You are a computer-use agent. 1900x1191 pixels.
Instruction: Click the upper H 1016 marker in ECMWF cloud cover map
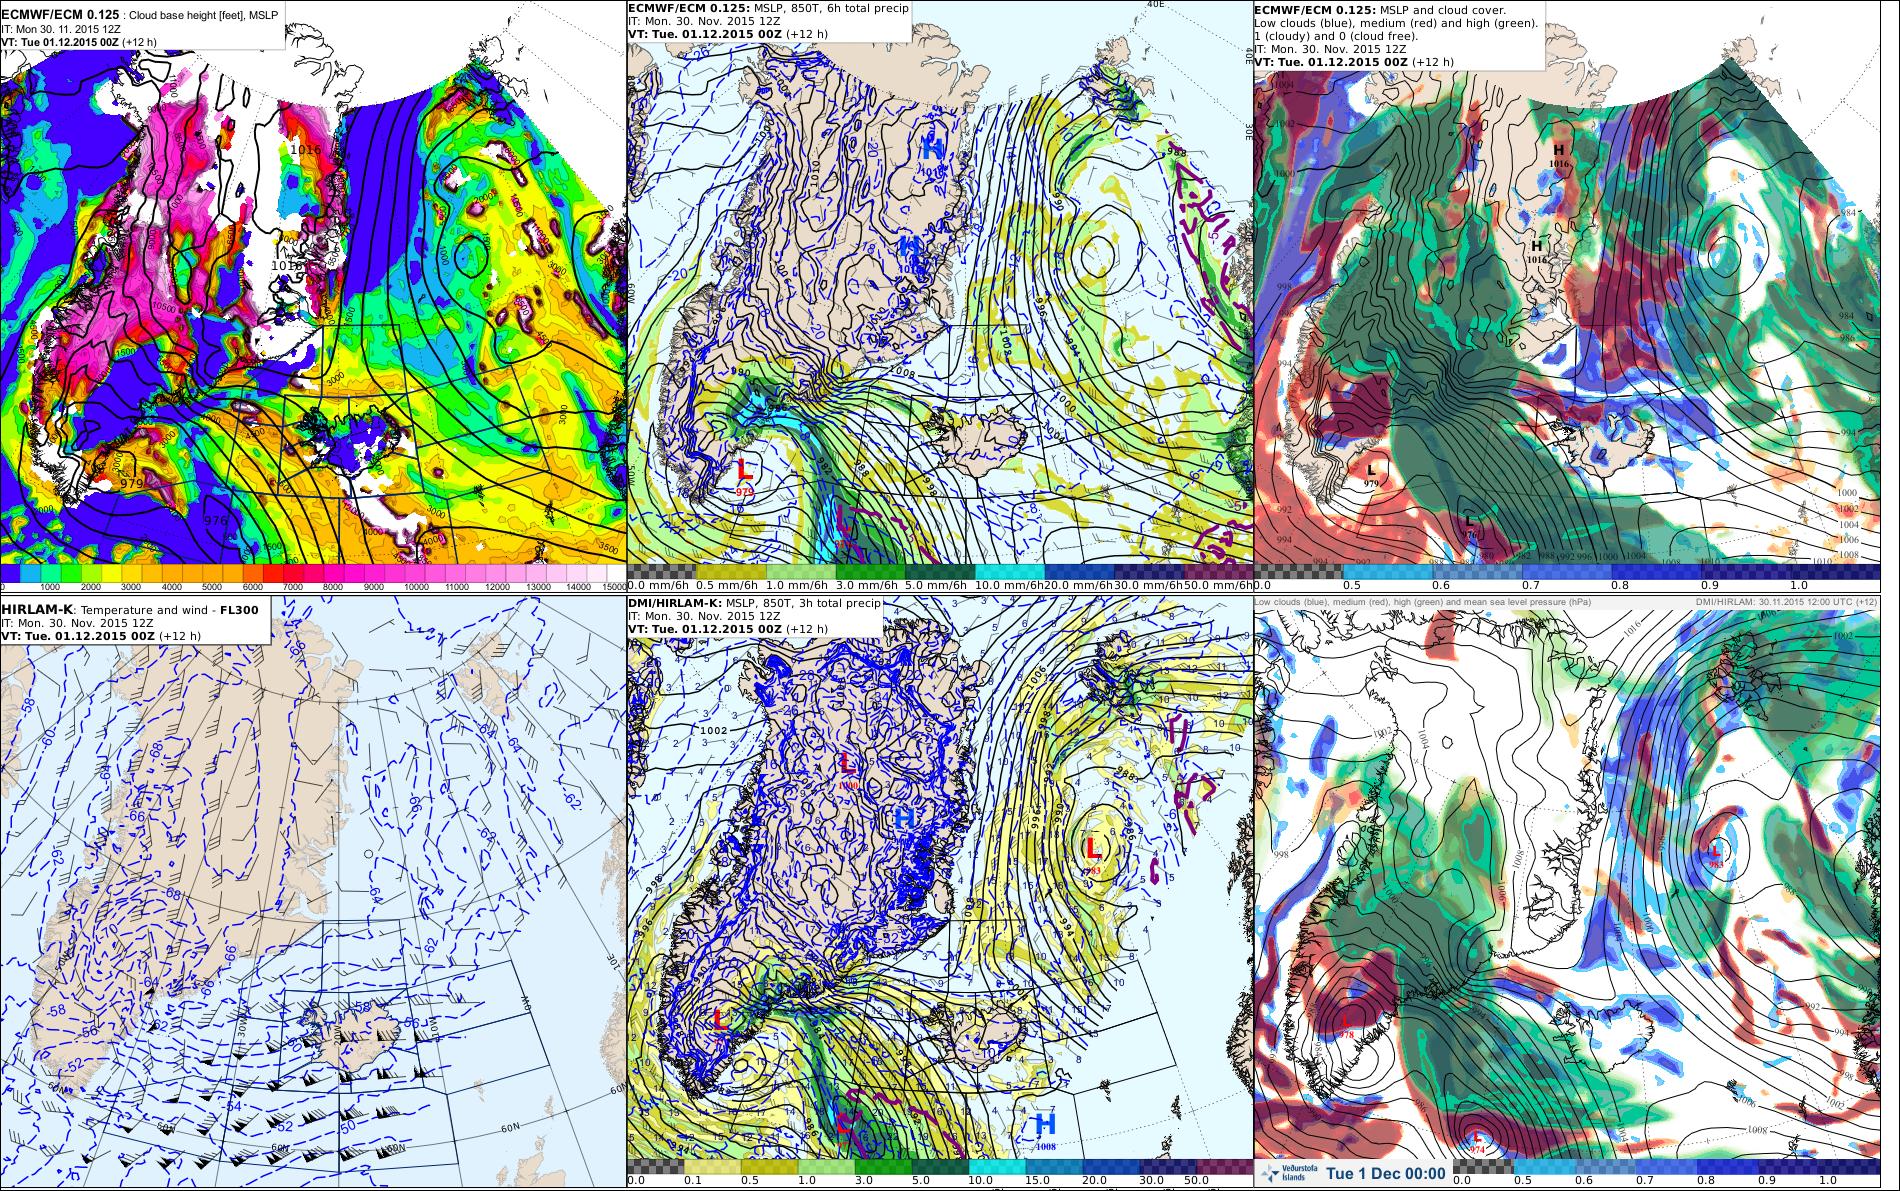click(x=1558, y=155)
